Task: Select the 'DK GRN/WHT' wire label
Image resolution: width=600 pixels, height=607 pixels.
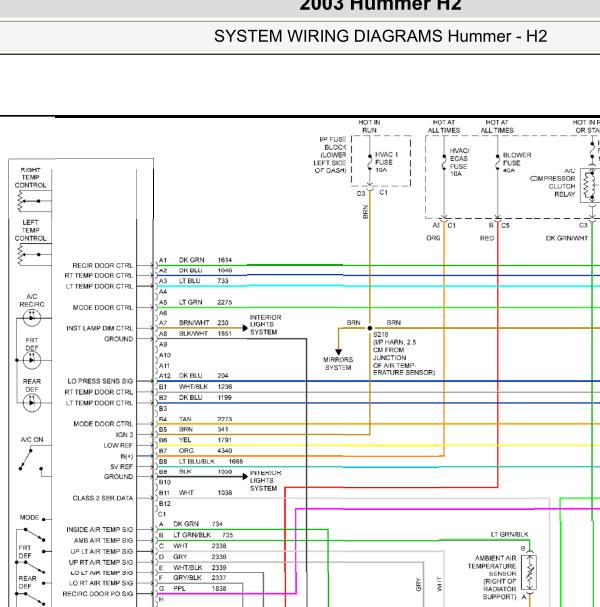Action: coord(566,238)
